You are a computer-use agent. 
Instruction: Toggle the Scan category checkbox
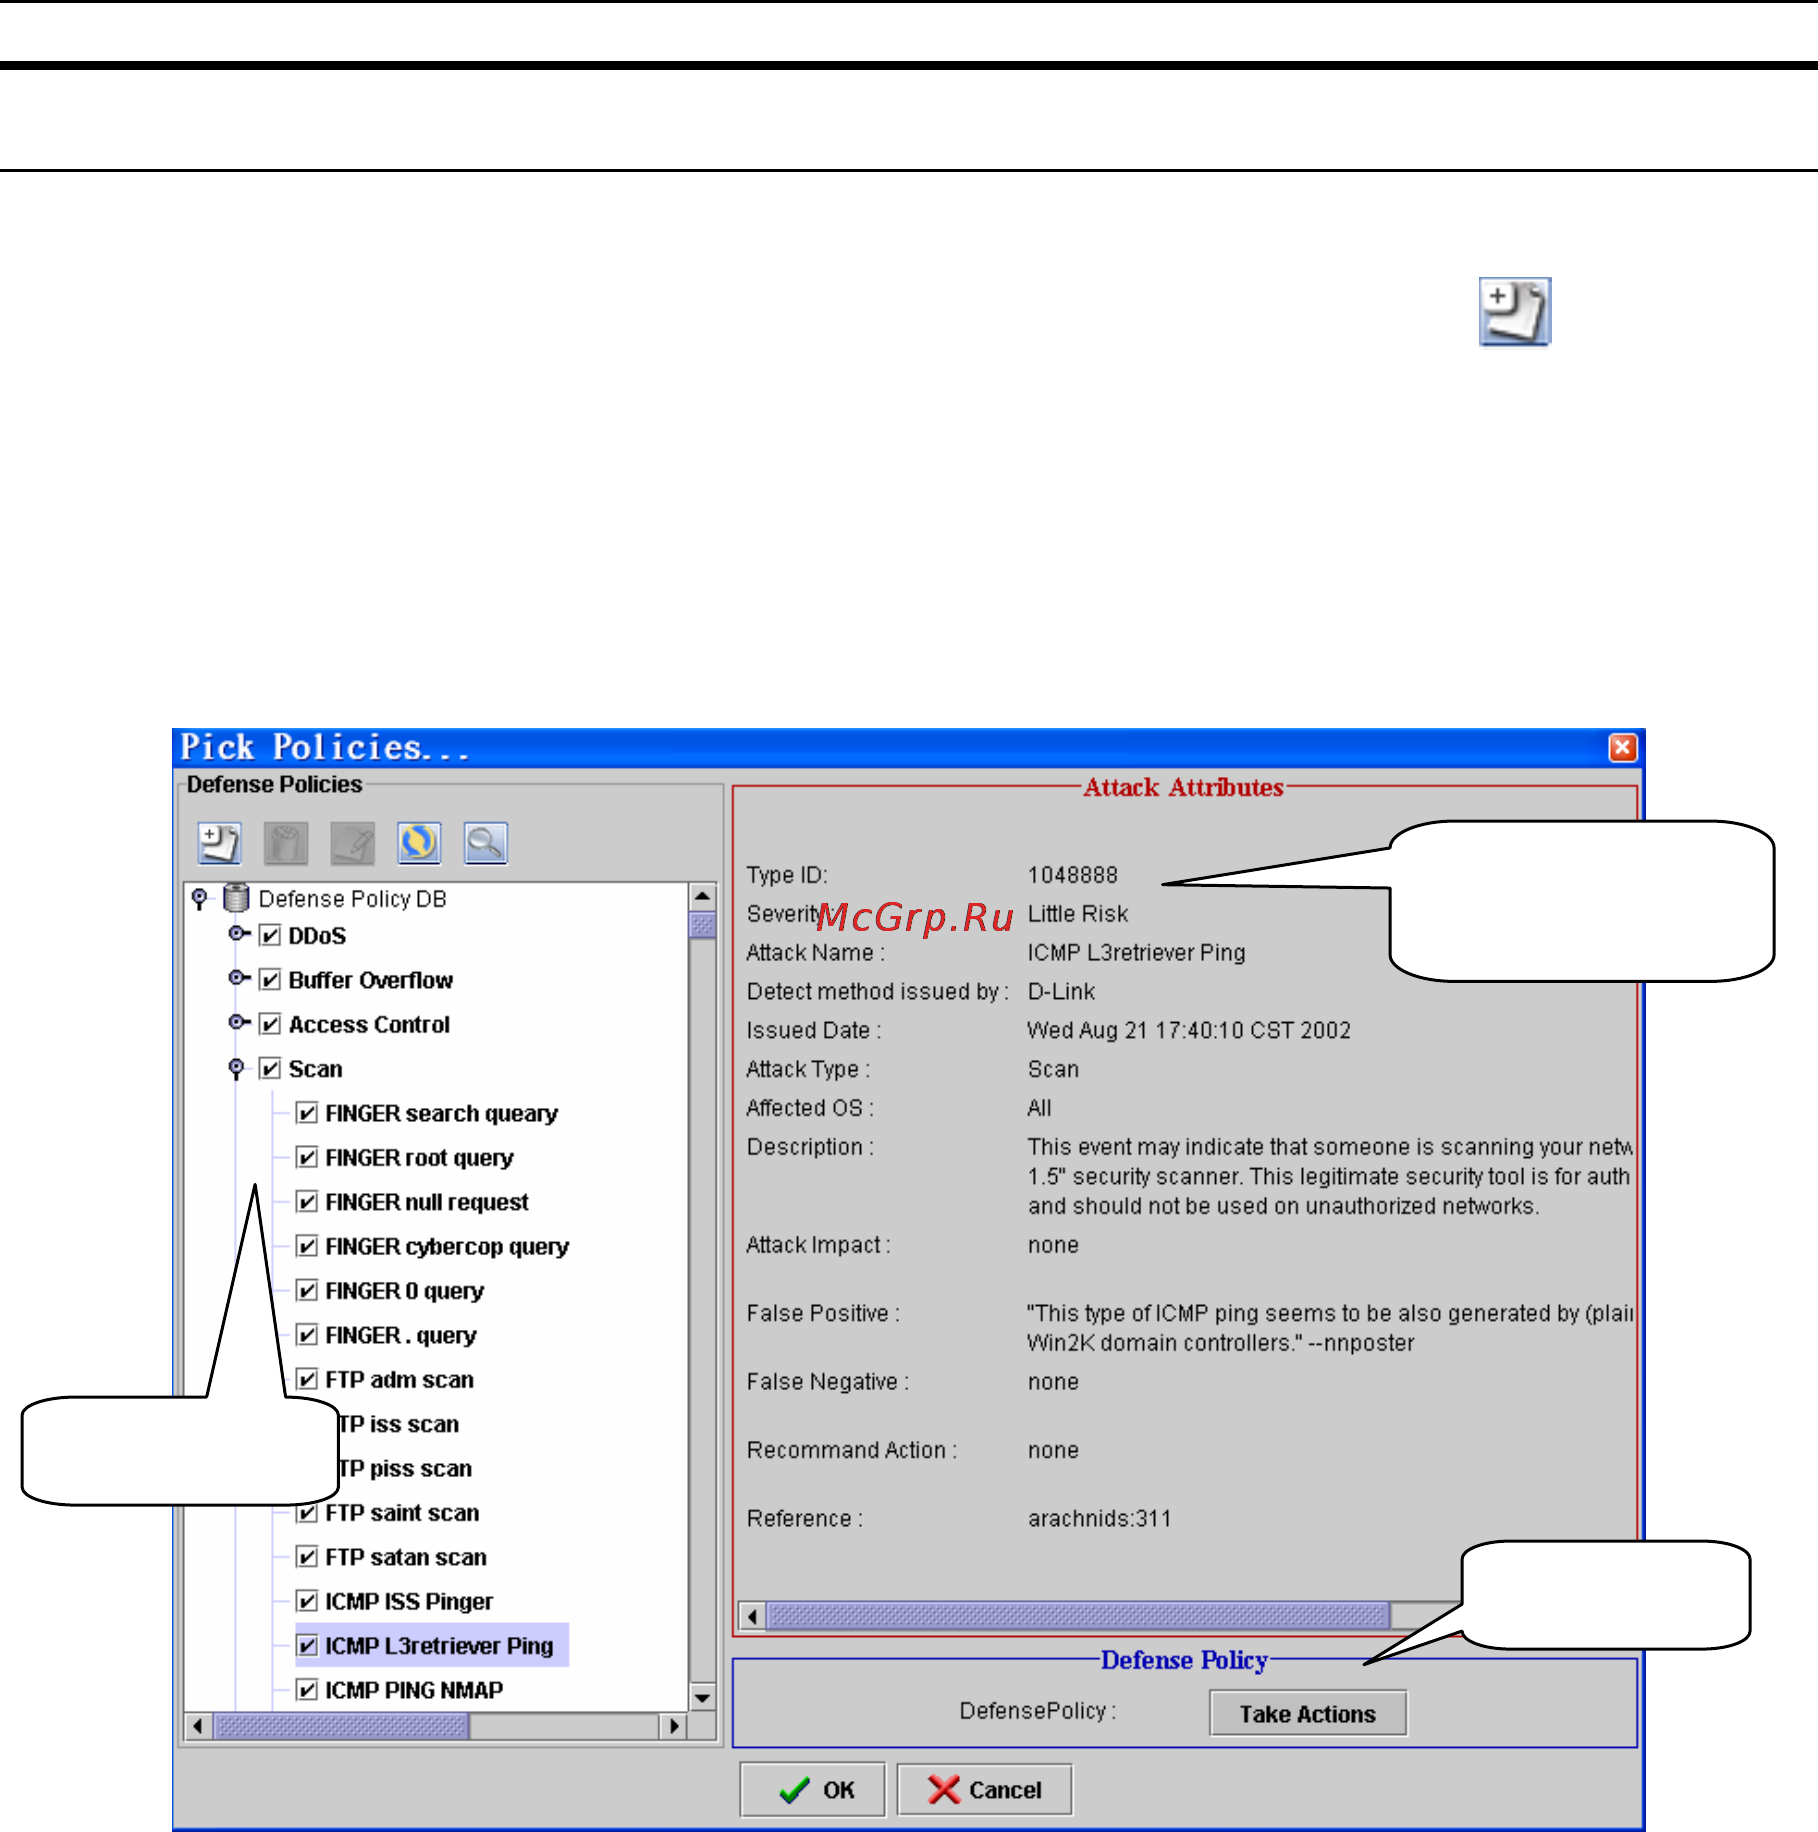pyautogui.click(x=270, y=1069)
